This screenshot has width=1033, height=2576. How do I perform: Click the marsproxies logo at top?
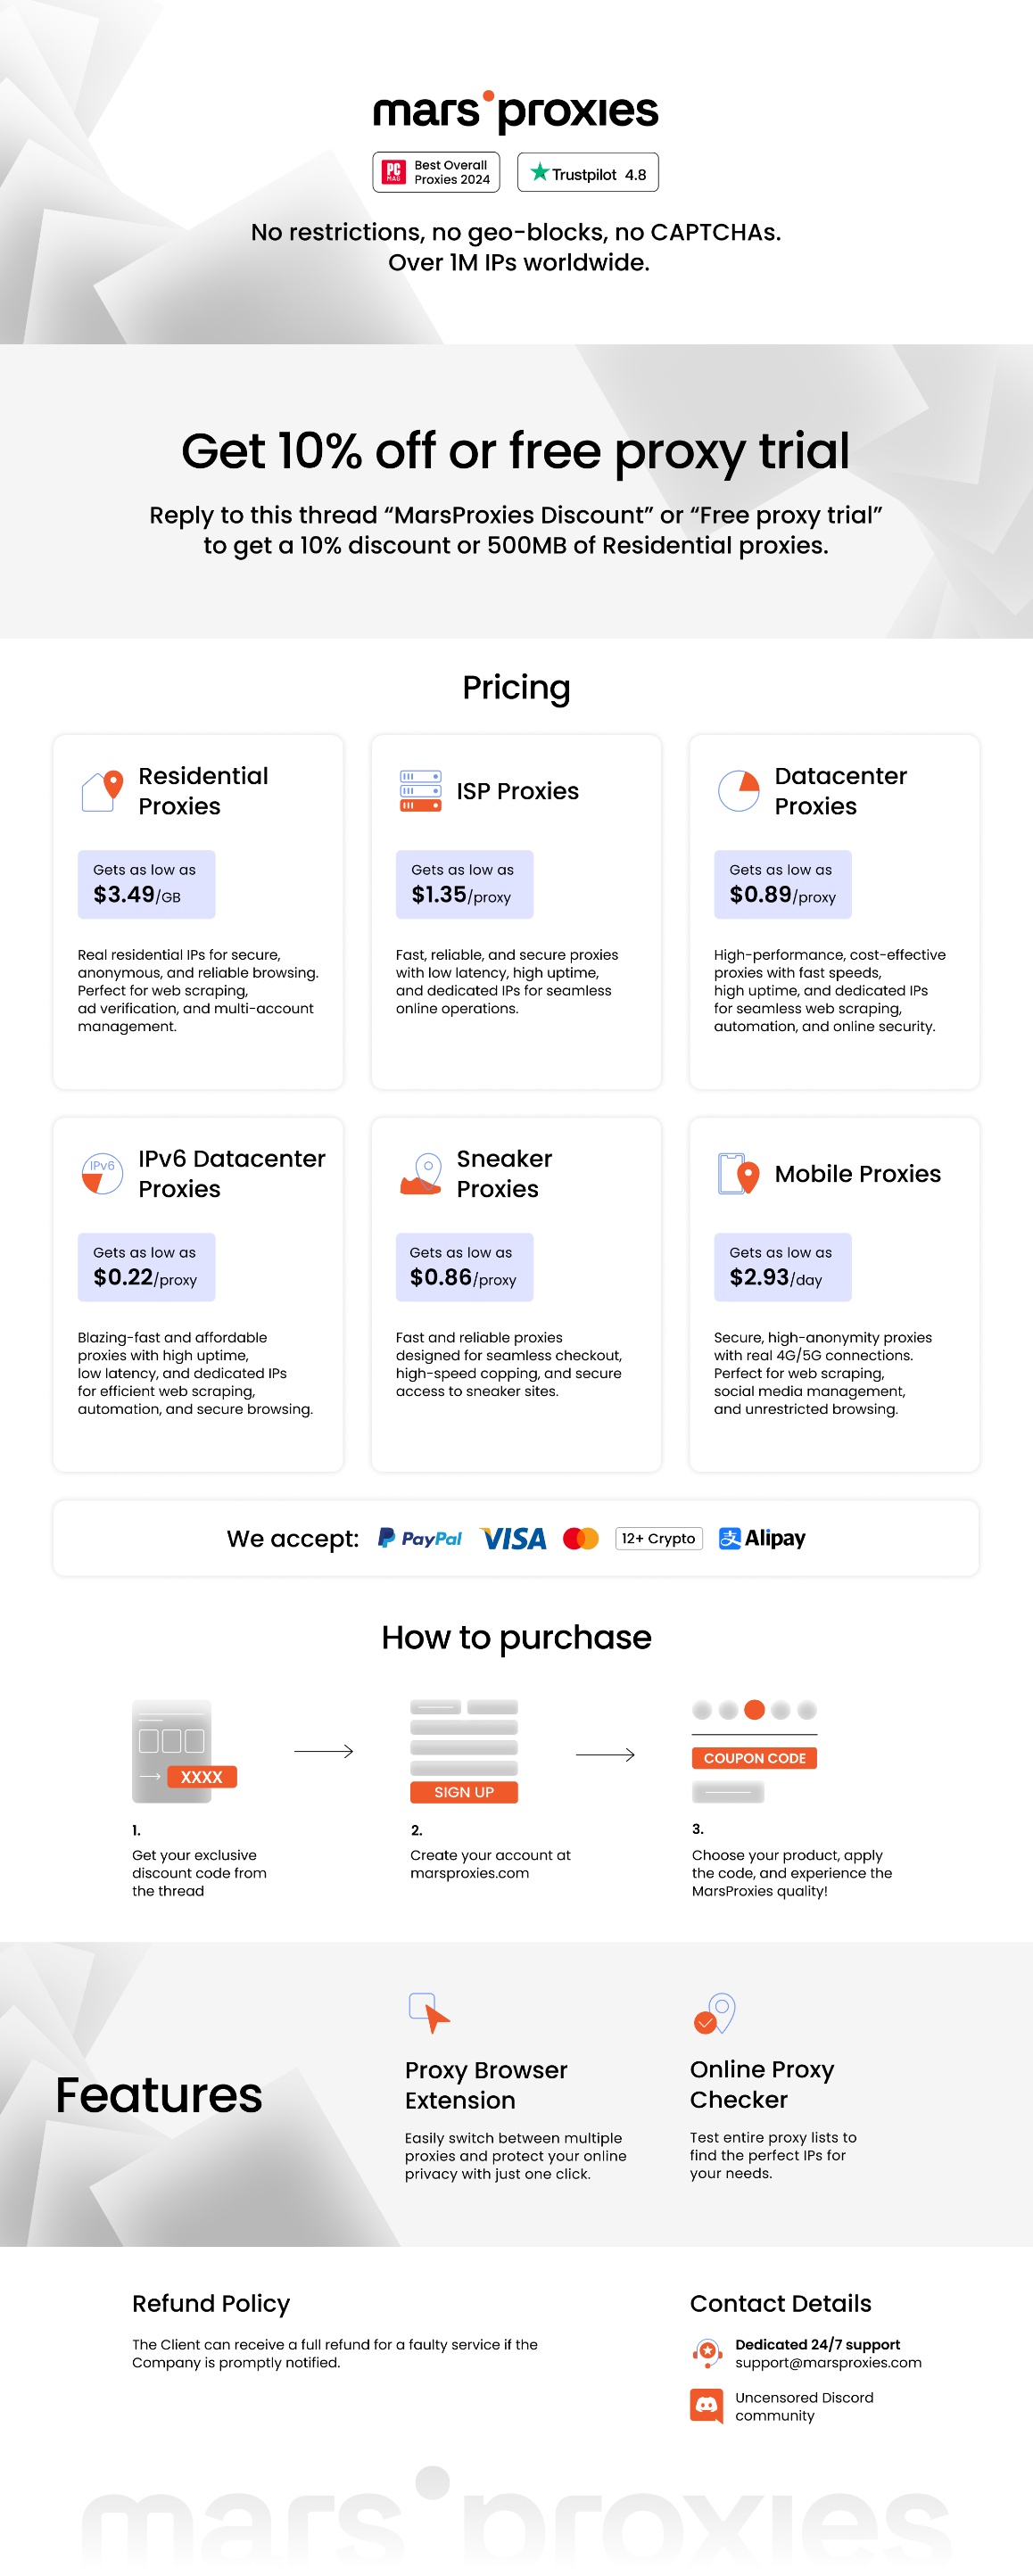[516, 110]
